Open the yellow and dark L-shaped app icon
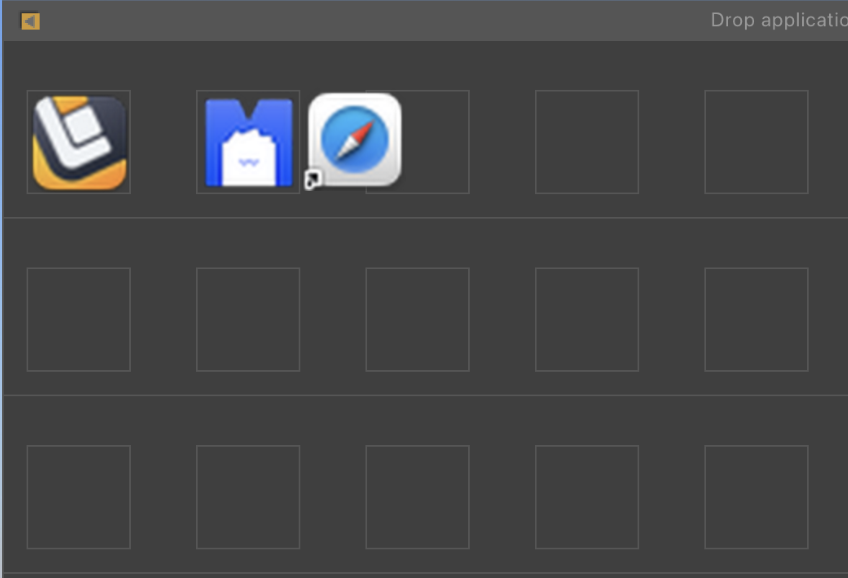 click(79, 142)
